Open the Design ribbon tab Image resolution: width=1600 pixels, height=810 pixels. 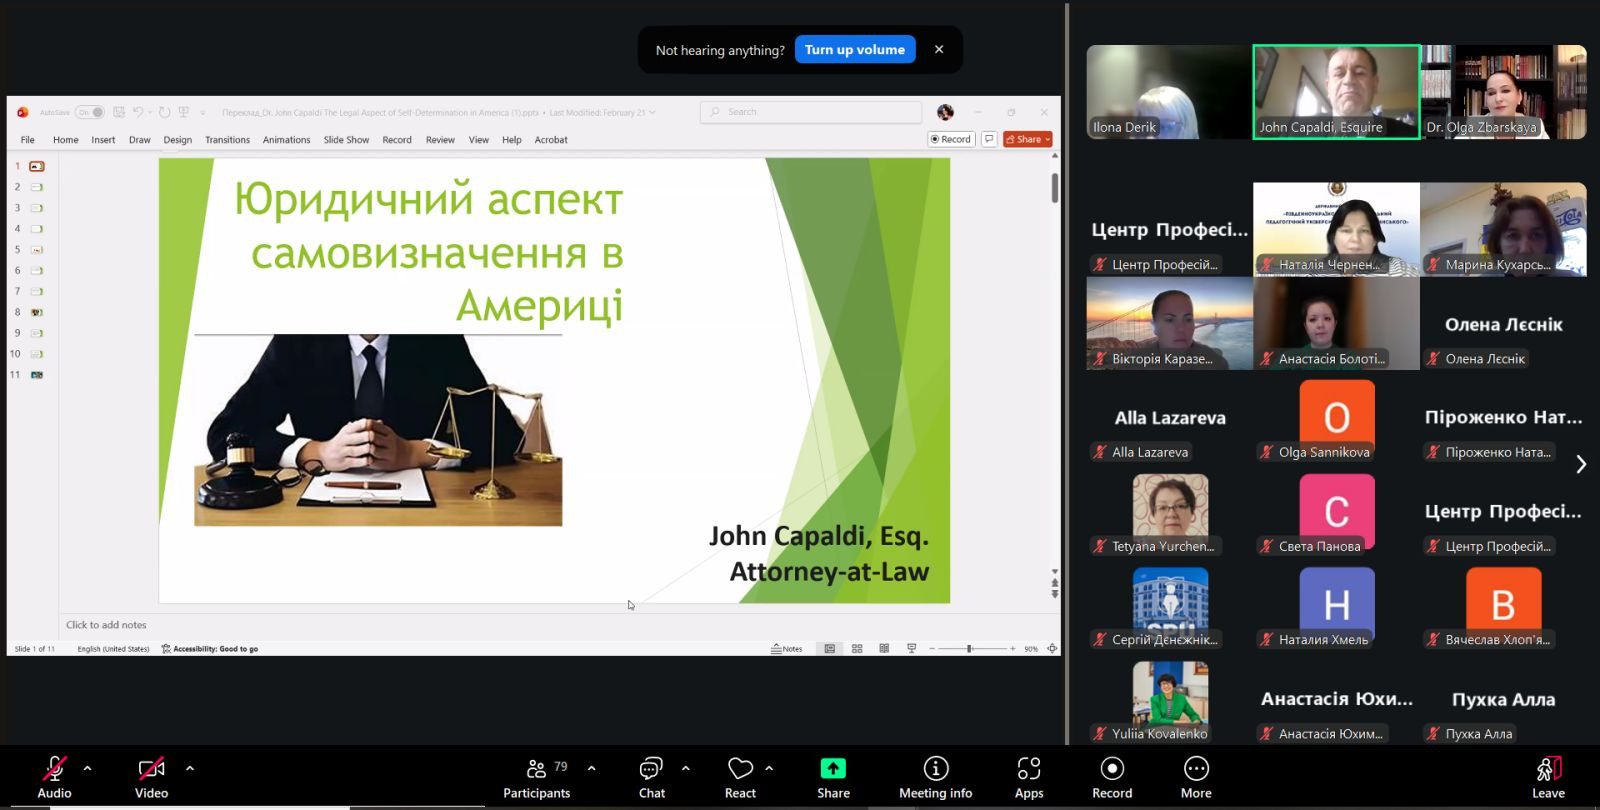click(178, 140)
